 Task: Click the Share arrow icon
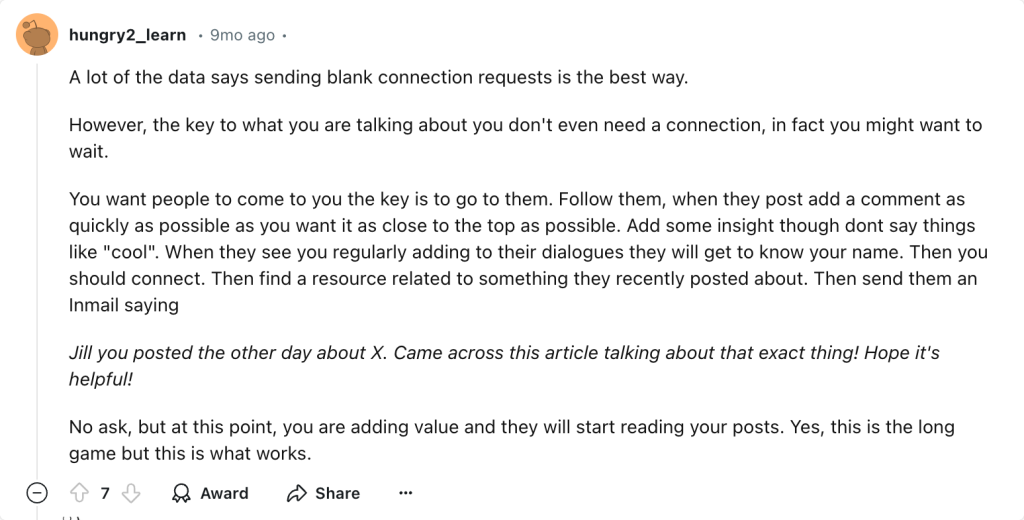pos(296,493)
